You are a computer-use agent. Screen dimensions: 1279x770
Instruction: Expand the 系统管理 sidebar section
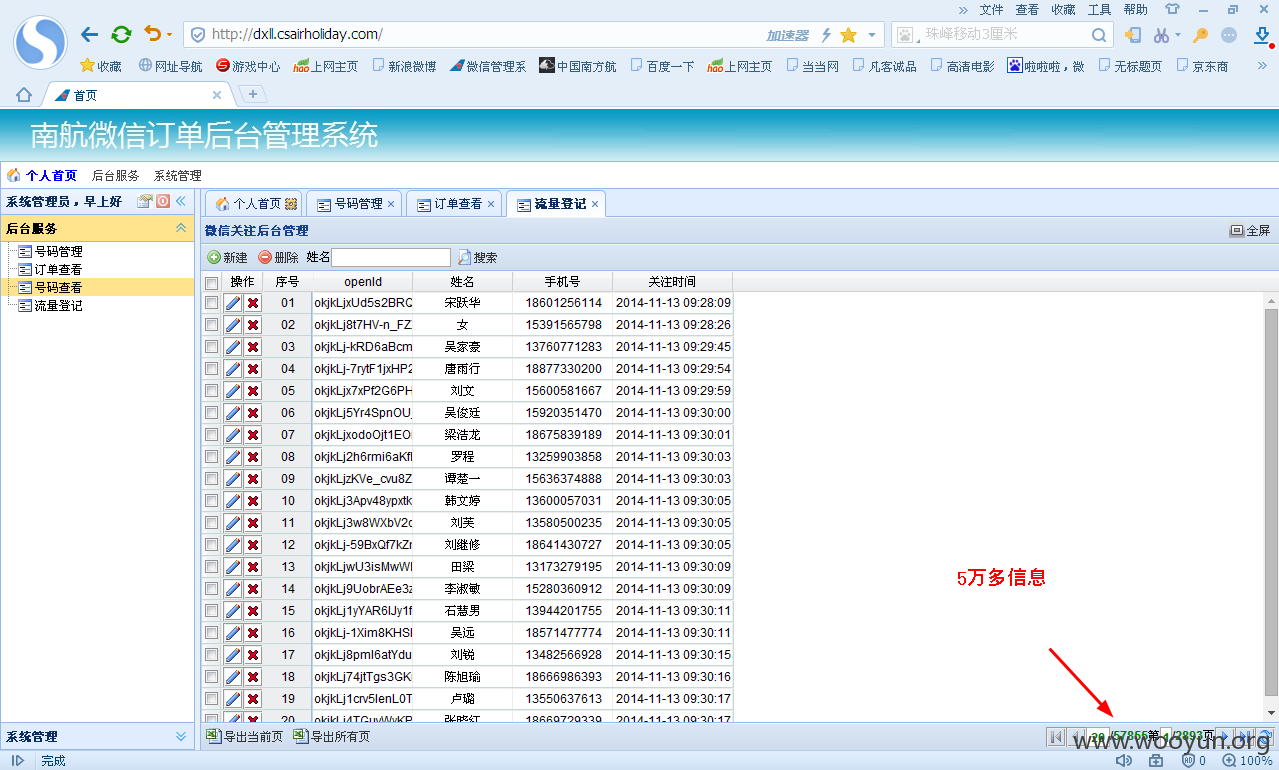click(x=181, y=736)
